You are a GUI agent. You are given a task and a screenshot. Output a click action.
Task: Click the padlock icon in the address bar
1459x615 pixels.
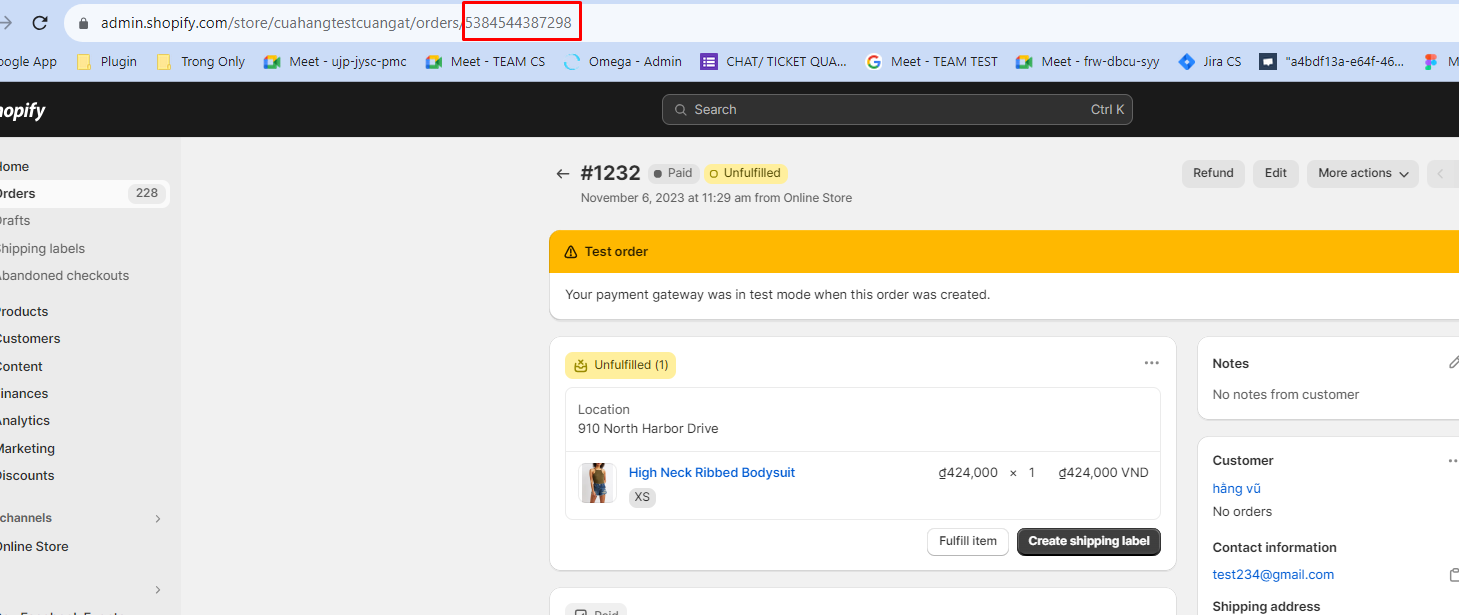84,22
